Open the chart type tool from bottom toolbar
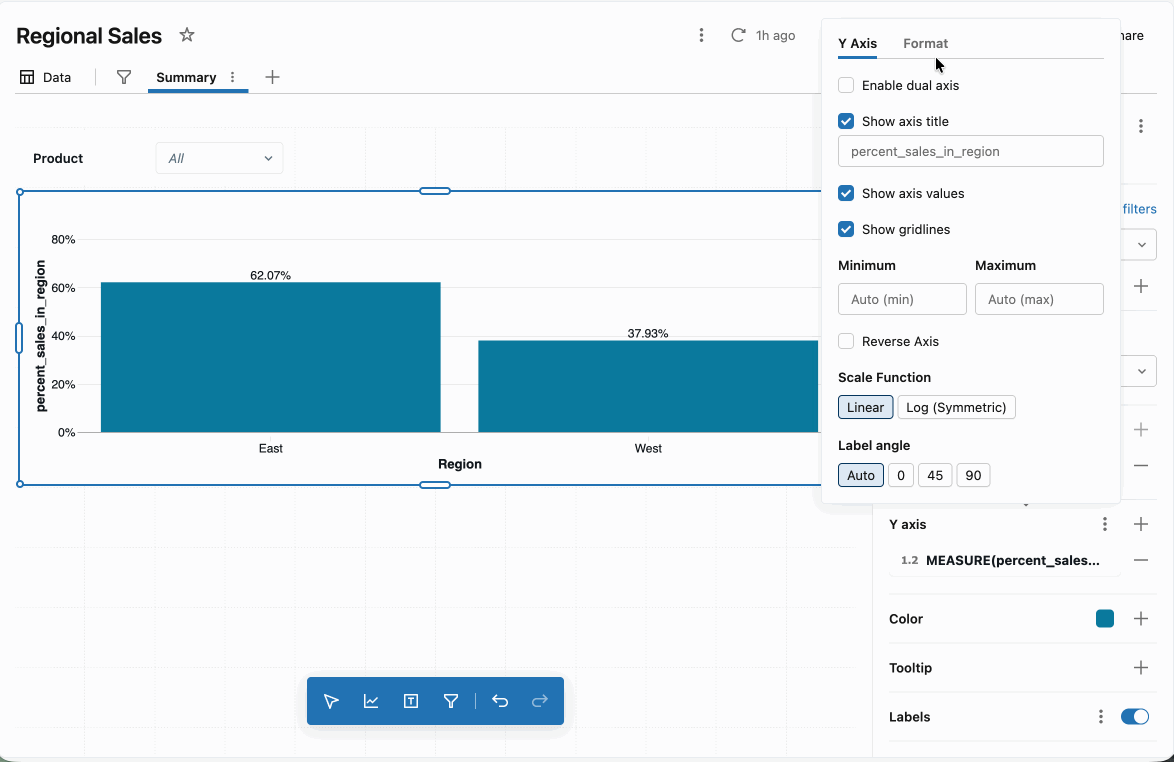Screen dimensions: 1174x762 click(371, 701)
